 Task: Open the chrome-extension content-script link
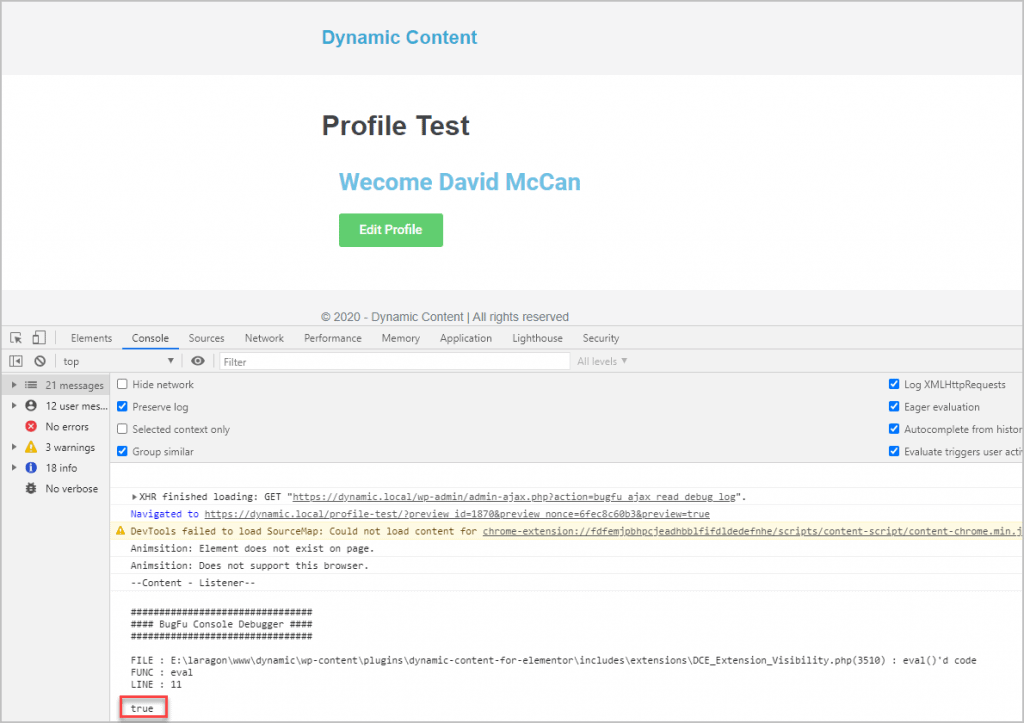[x=752, y=531]
